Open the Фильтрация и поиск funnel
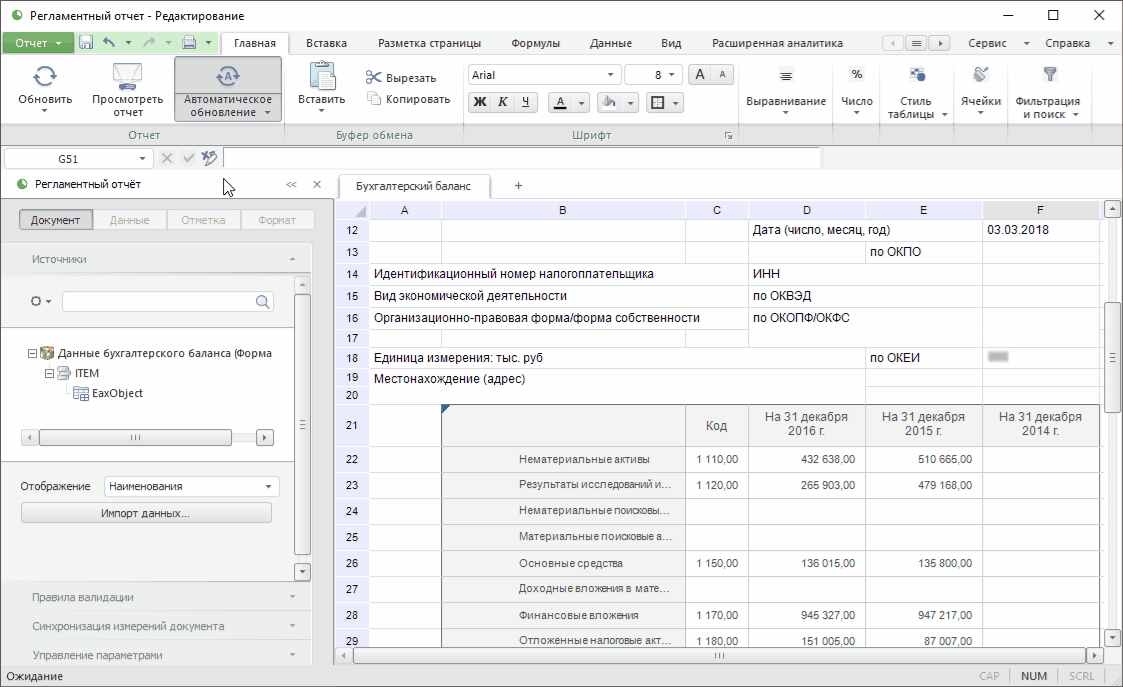Viewport: 1123px width, 687px height. [x=1049, y=74]
